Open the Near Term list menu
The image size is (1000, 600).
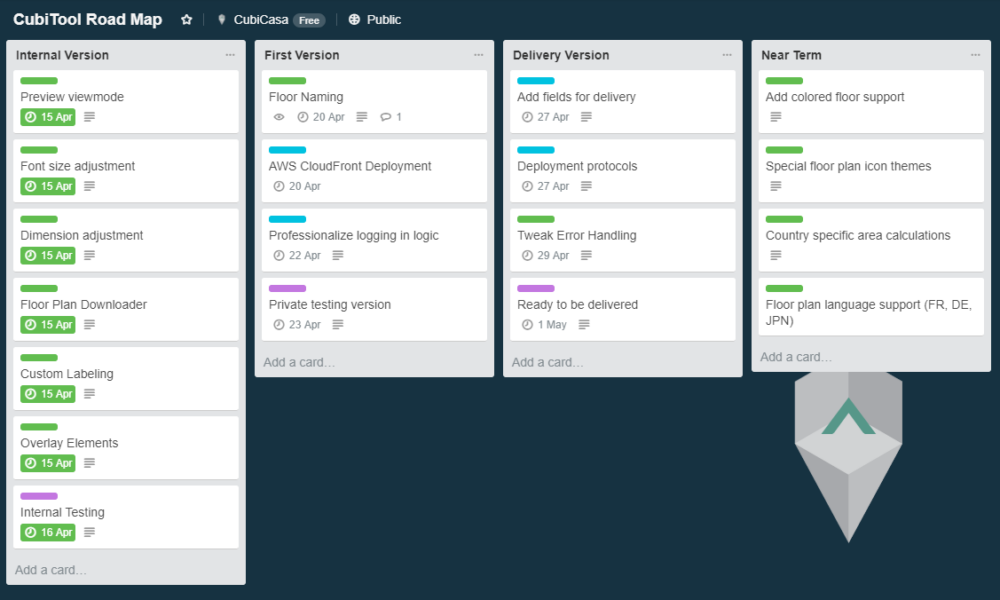pyautogui.click(x=975, y=55)
